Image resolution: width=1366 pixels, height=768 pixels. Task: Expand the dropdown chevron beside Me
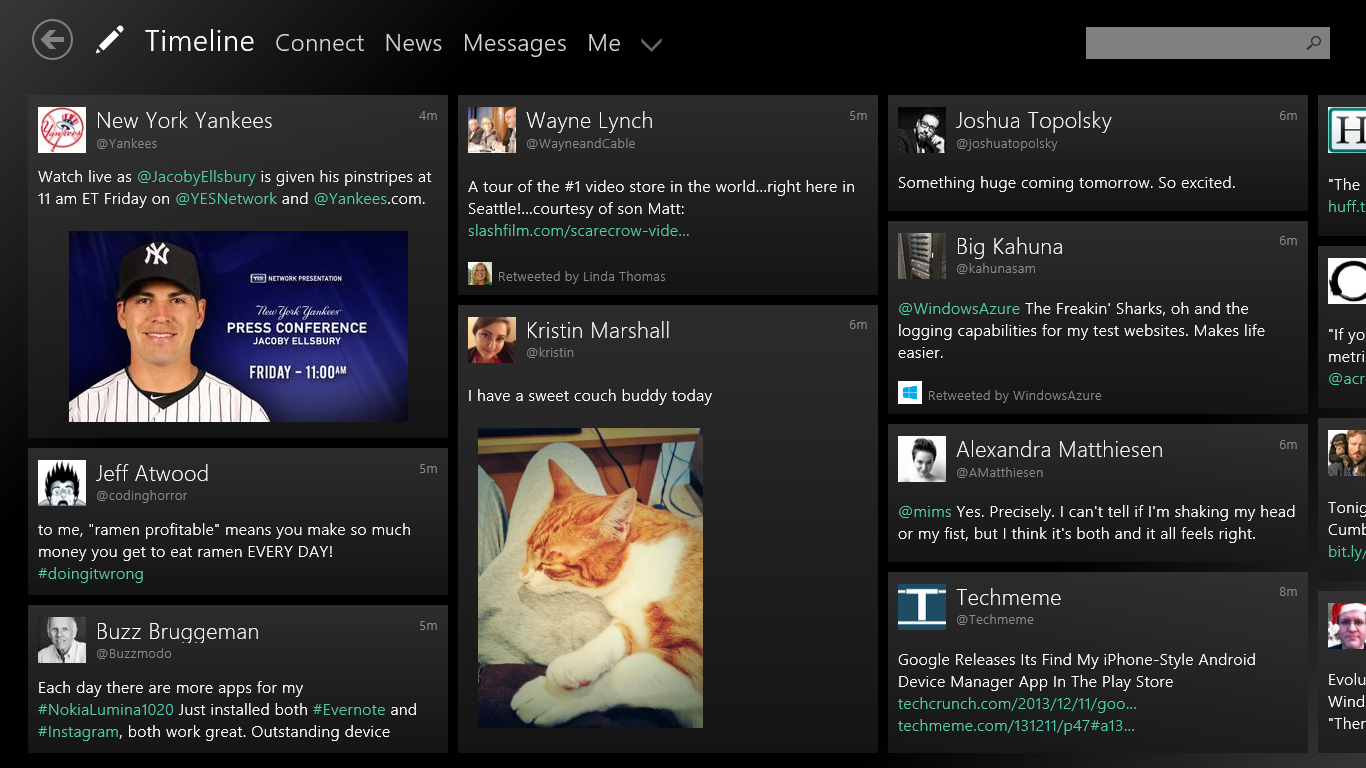point(651,45)
